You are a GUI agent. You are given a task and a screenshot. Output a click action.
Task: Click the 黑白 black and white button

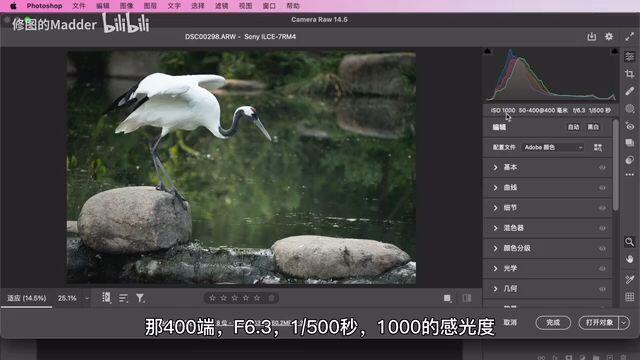coord(593,127)
